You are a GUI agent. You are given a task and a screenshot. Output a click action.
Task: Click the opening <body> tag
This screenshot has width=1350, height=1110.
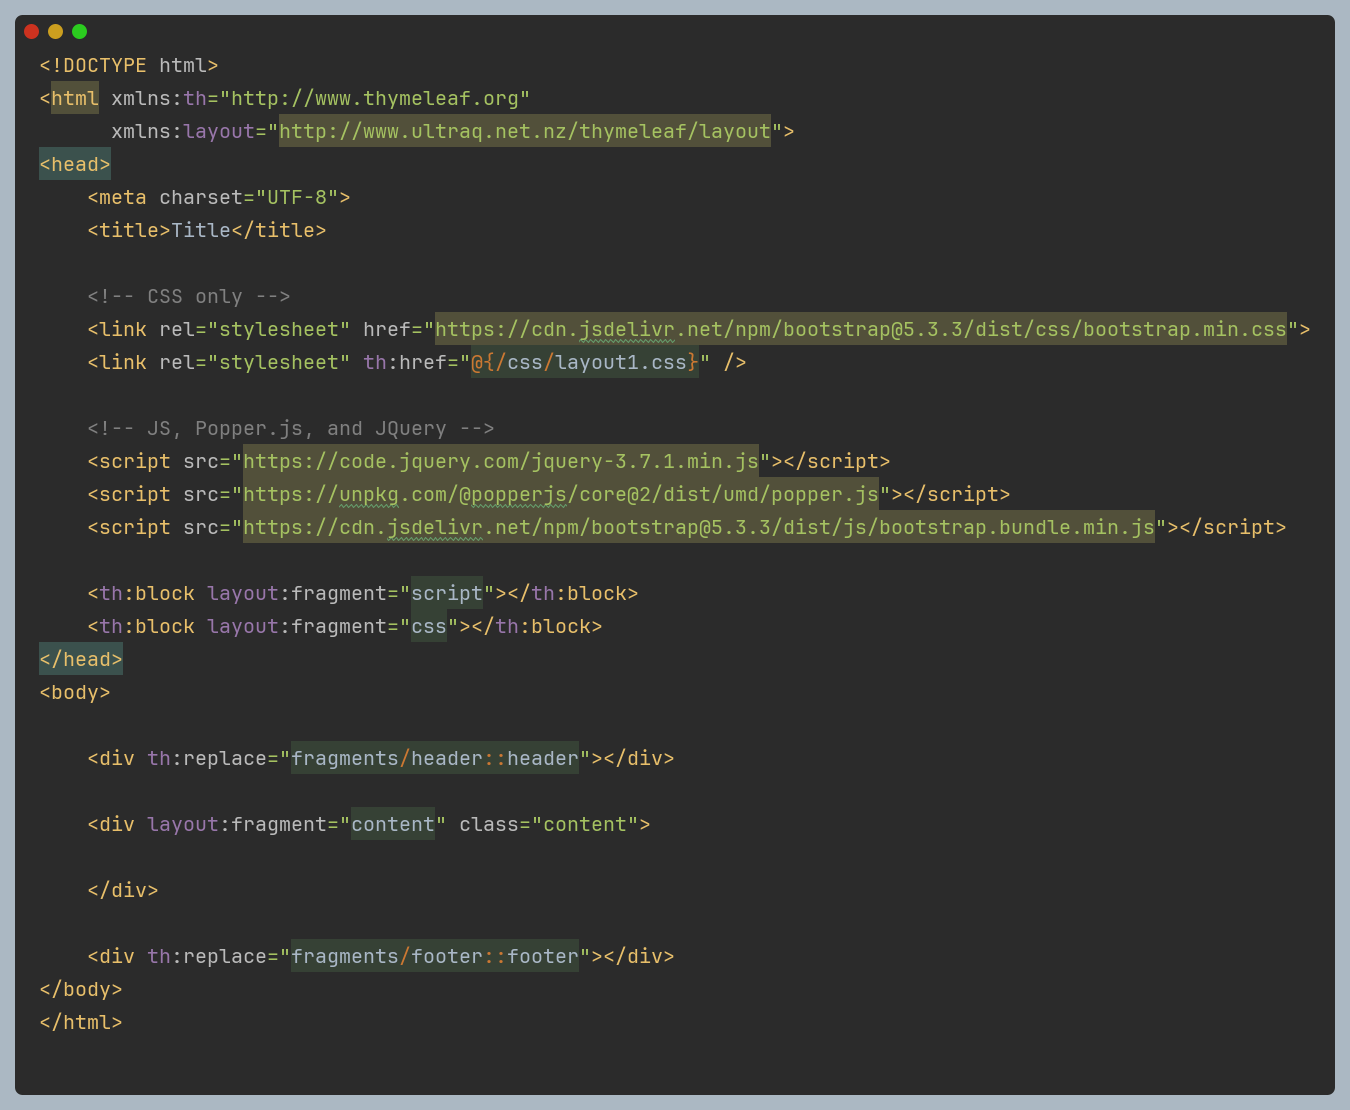pos(75,692)
